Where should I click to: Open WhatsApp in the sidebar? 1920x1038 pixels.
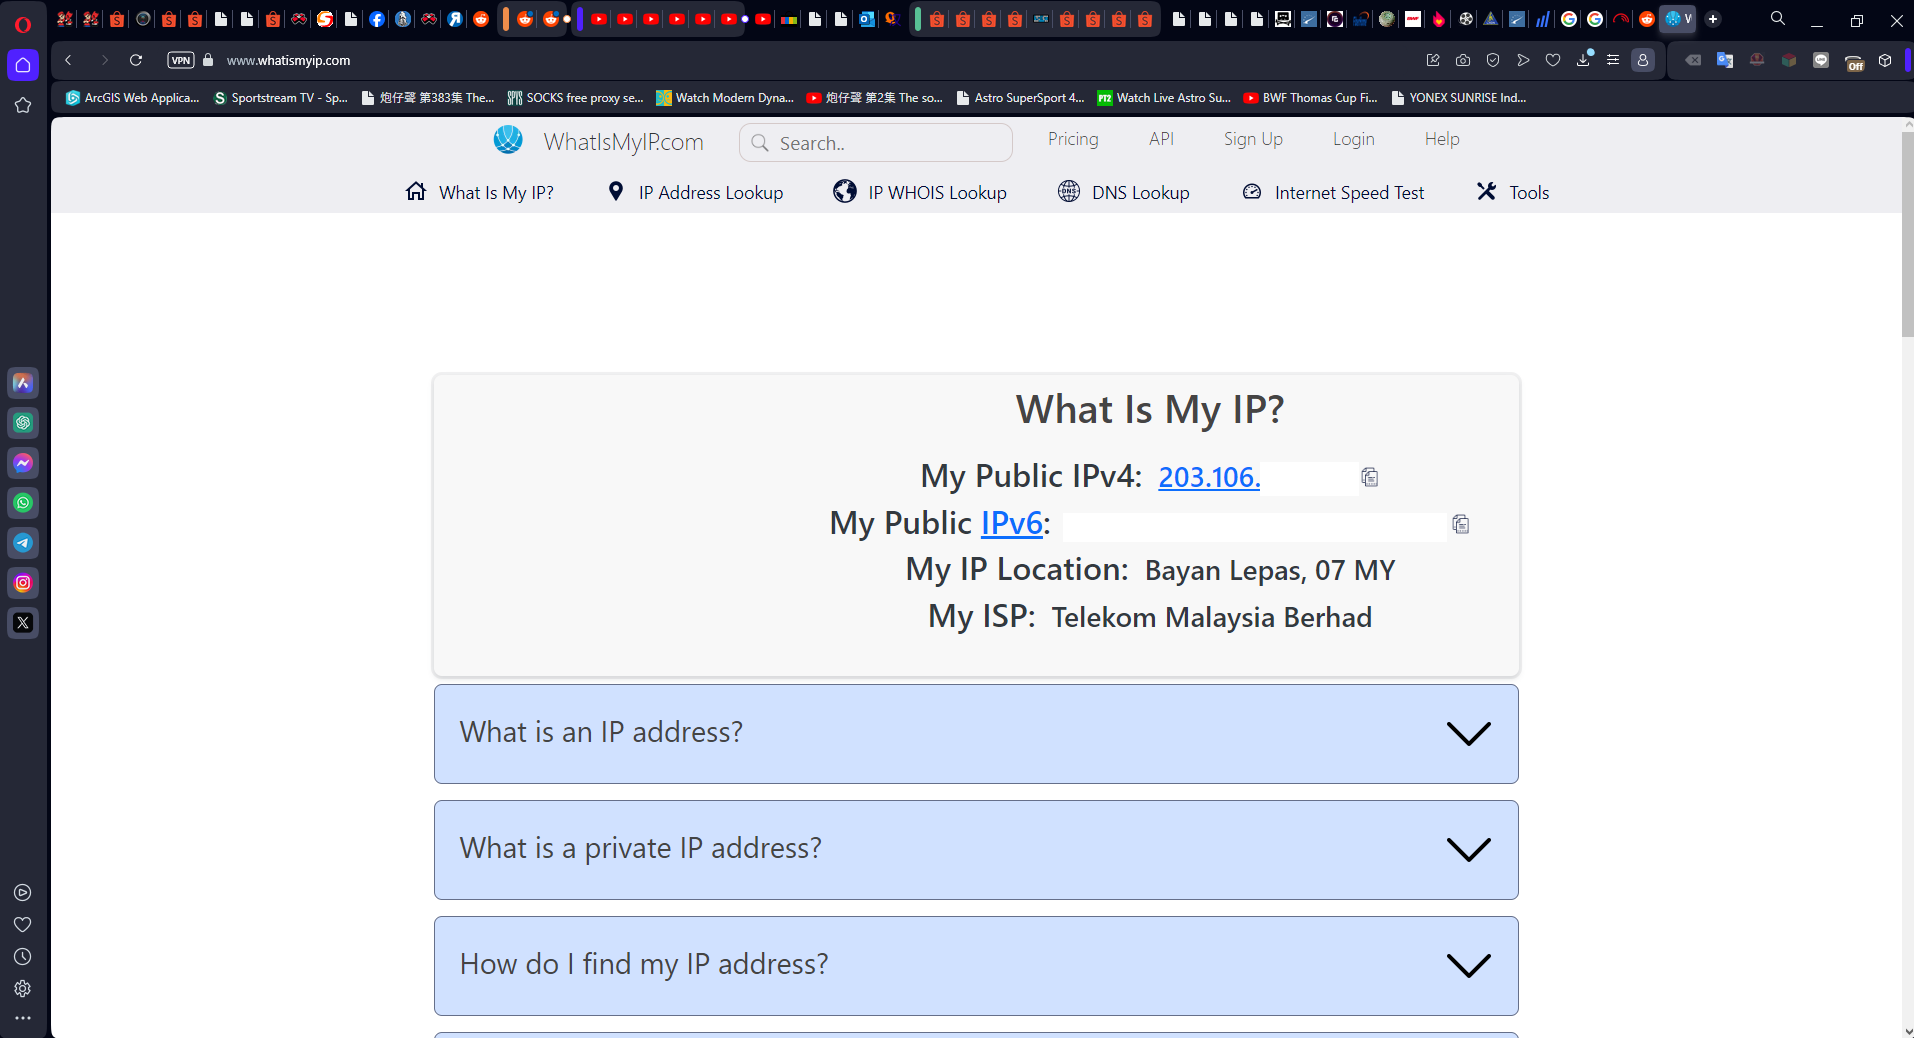tap(23, 503)
